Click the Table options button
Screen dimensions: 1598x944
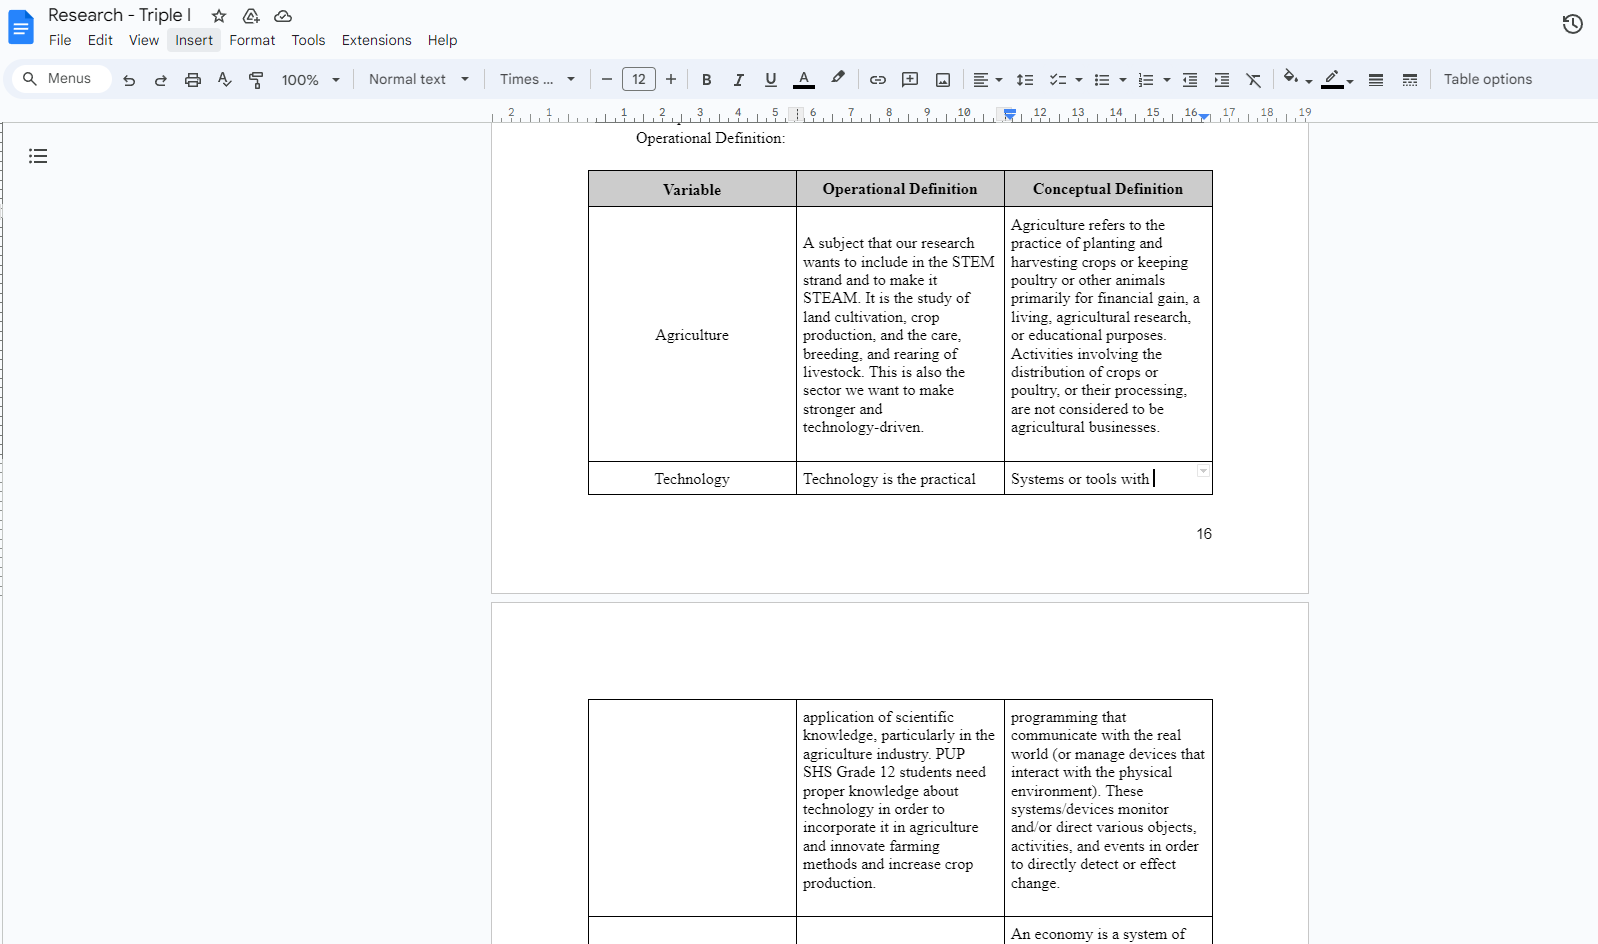pyautogui.click(x=1487, y=79)
